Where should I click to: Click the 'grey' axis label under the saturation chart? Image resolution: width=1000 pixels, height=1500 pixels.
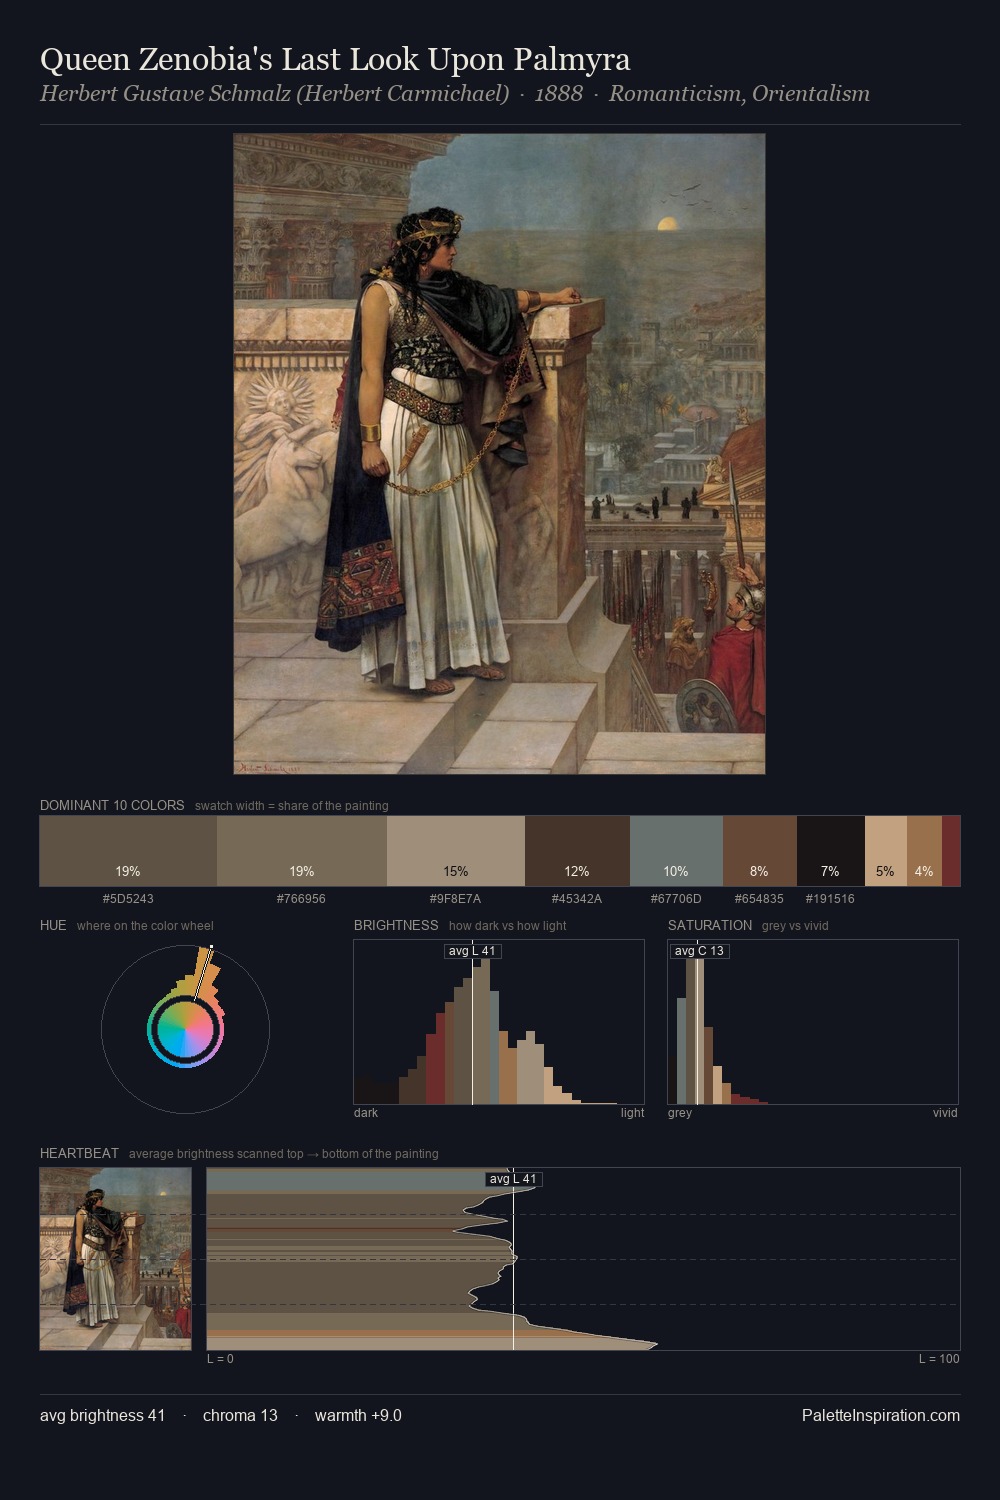coord(680,1113)
